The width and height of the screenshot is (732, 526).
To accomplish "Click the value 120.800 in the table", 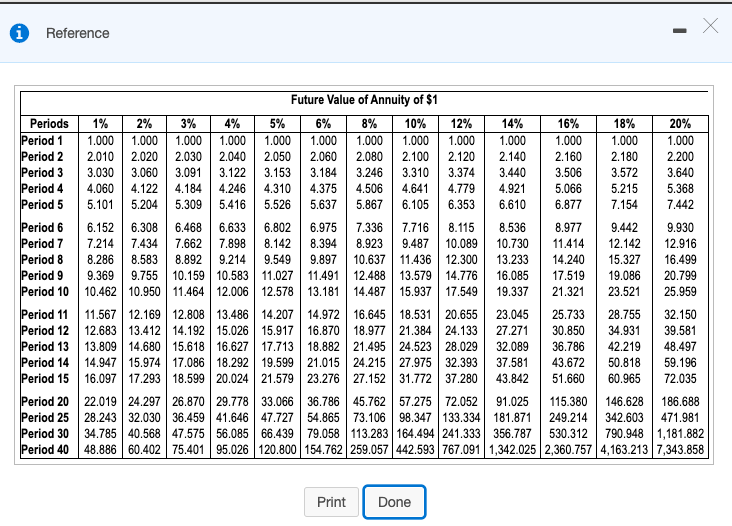I will point(277,449).
